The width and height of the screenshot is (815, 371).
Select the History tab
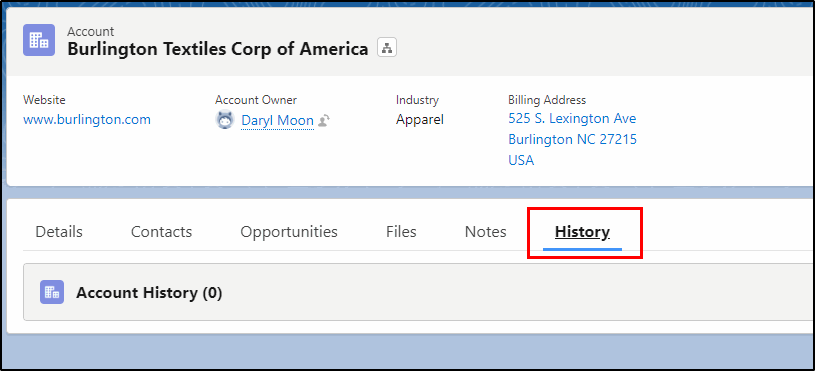(582, 232)
